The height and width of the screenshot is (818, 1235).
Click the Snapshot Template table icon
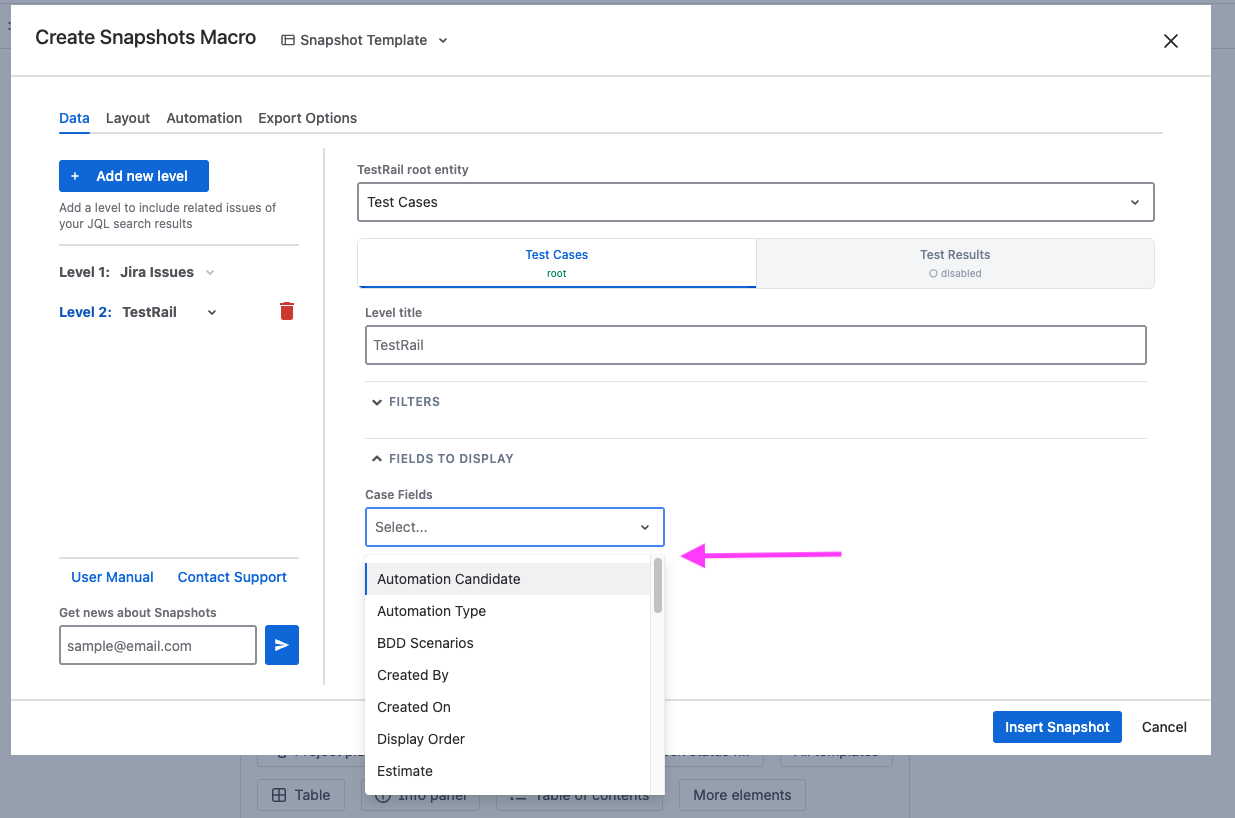tap(288, 41)
